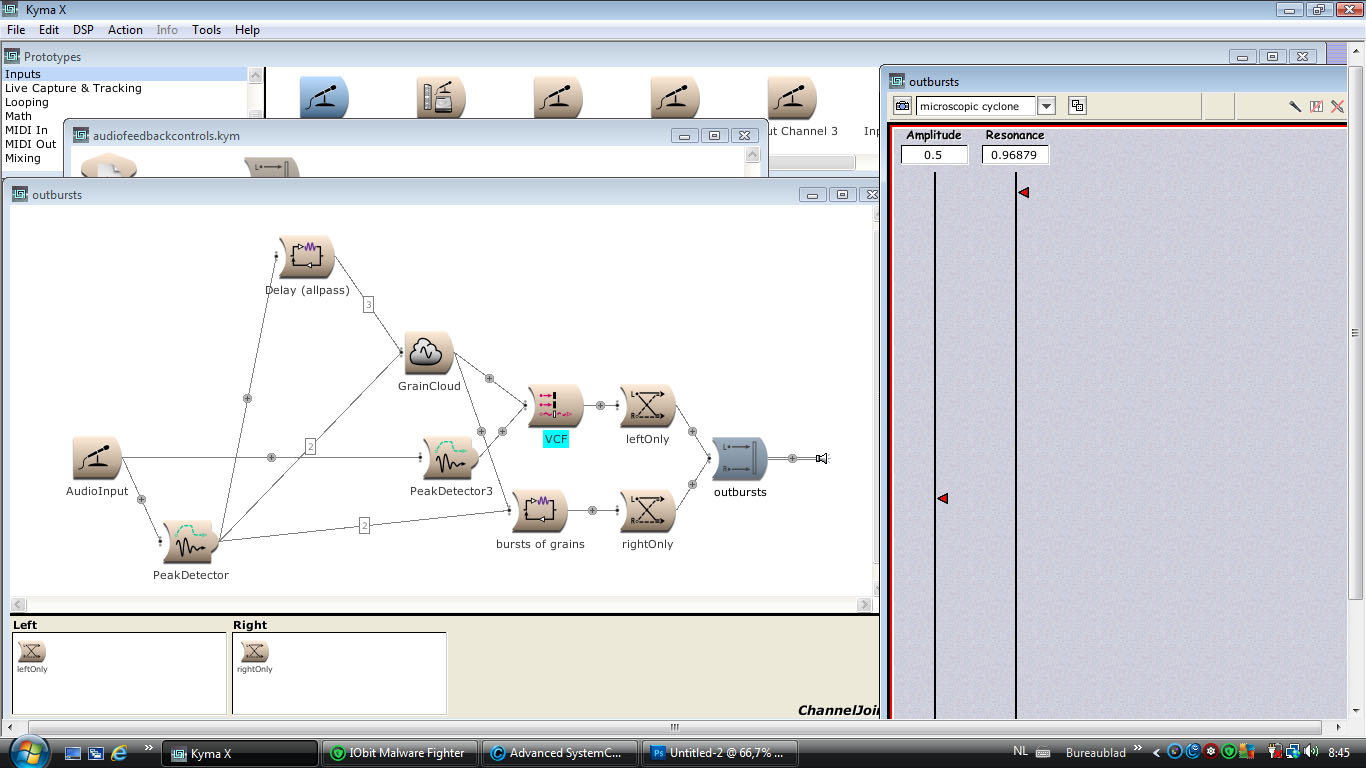Switch to IObit Malware Fighter in taskbar

click(x=399, y=753)
